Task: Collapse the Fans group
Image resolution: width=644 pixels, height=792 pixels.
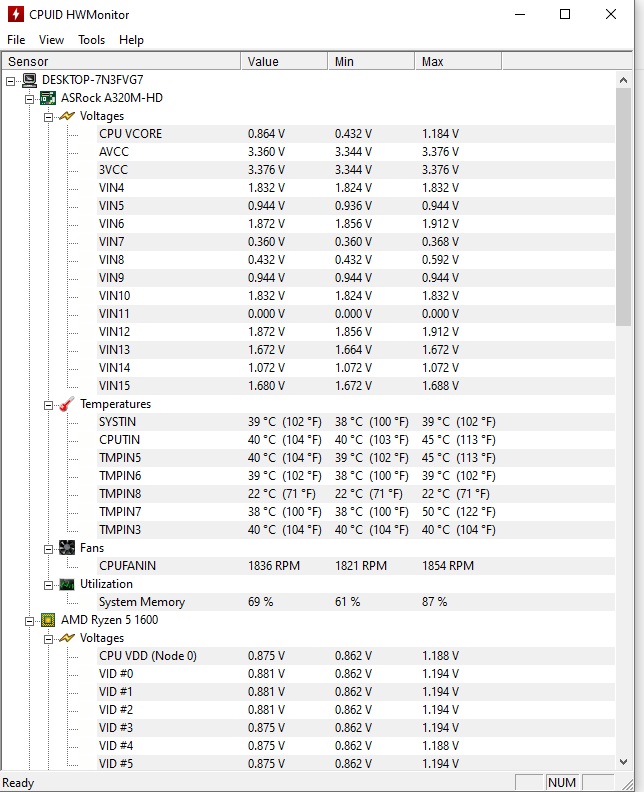Action: pos(48,549)
